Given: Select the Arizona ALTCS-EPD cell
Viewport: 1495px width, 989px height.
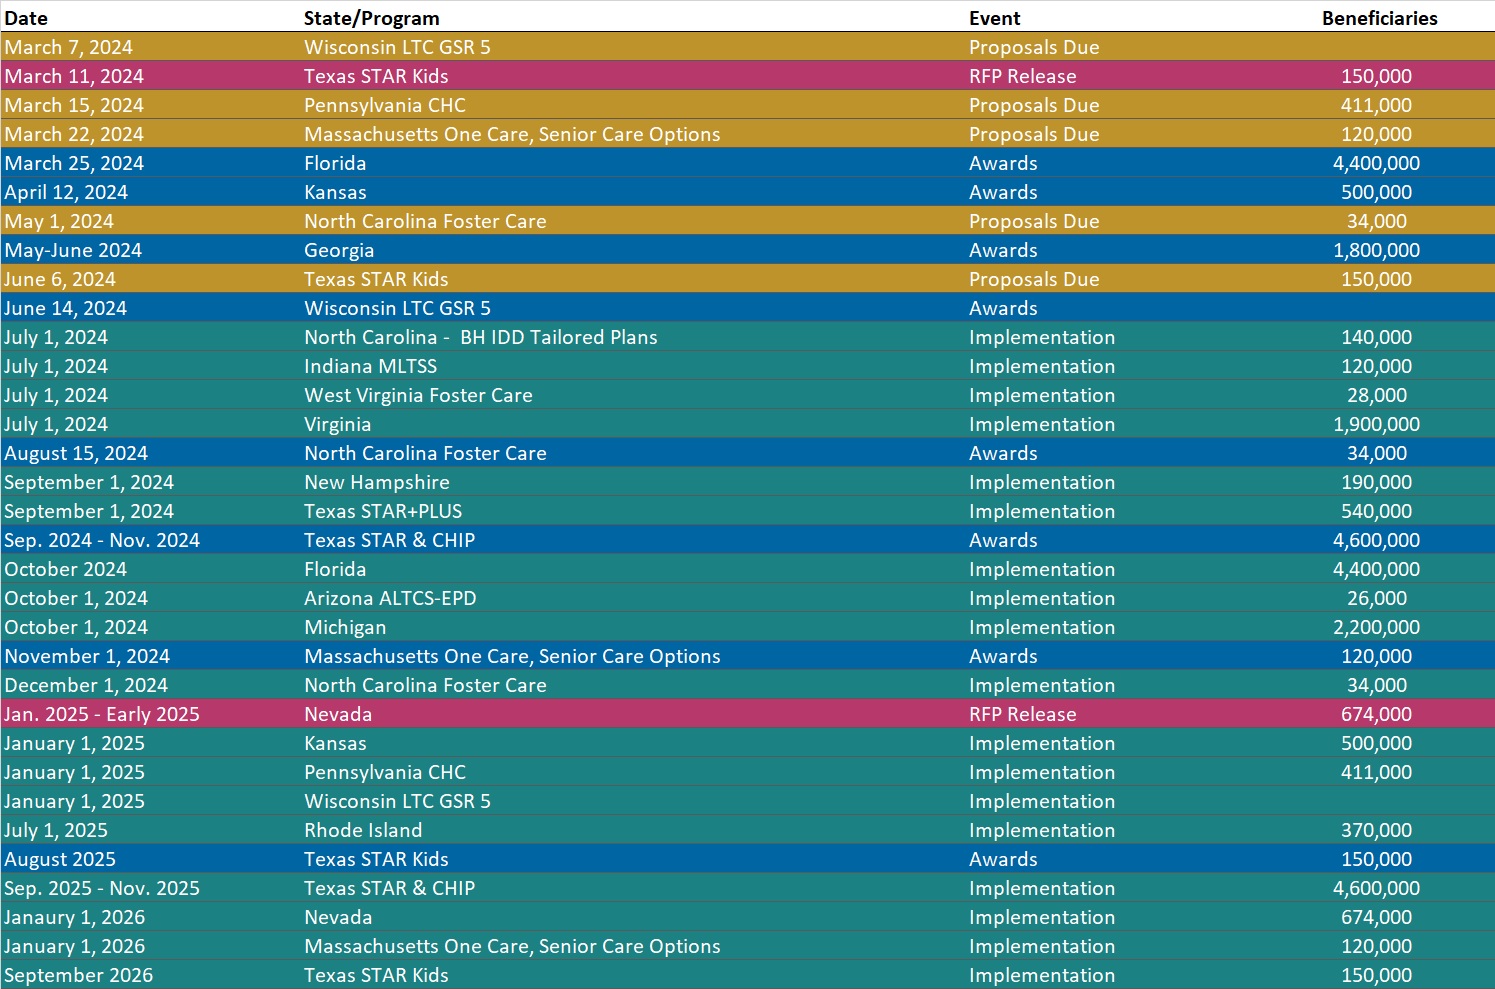Looking at the screenshot, I should tap(390, 598).
